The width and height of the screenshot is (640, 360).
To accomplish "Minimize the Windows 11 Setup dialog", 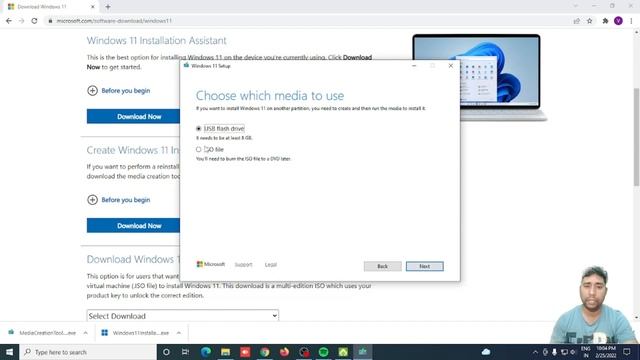I will [414, 66].
